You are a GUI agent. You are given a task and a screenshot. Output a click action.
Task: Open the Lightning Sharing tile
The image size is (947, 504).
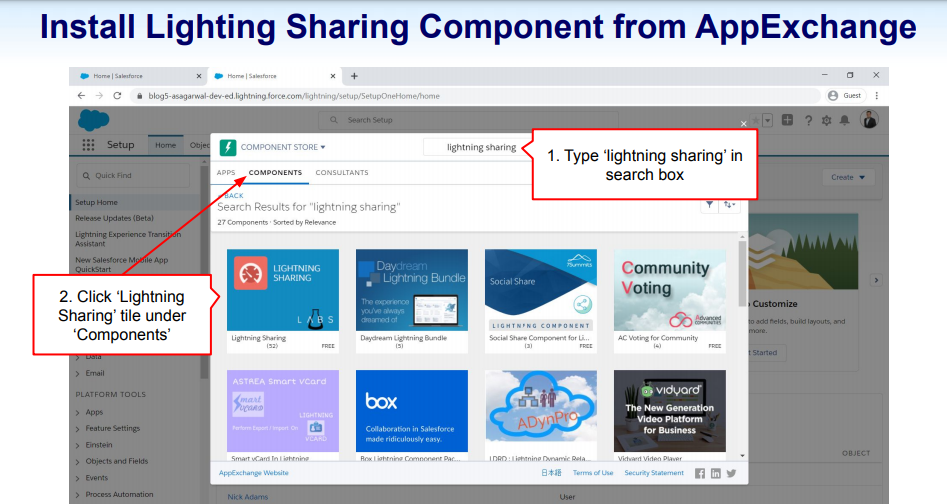(x=283, y=301)
